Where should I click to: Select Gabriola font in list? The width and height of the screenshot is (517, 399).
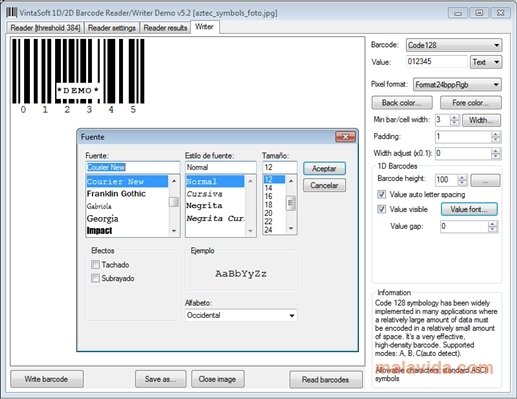tap(127, 206)
